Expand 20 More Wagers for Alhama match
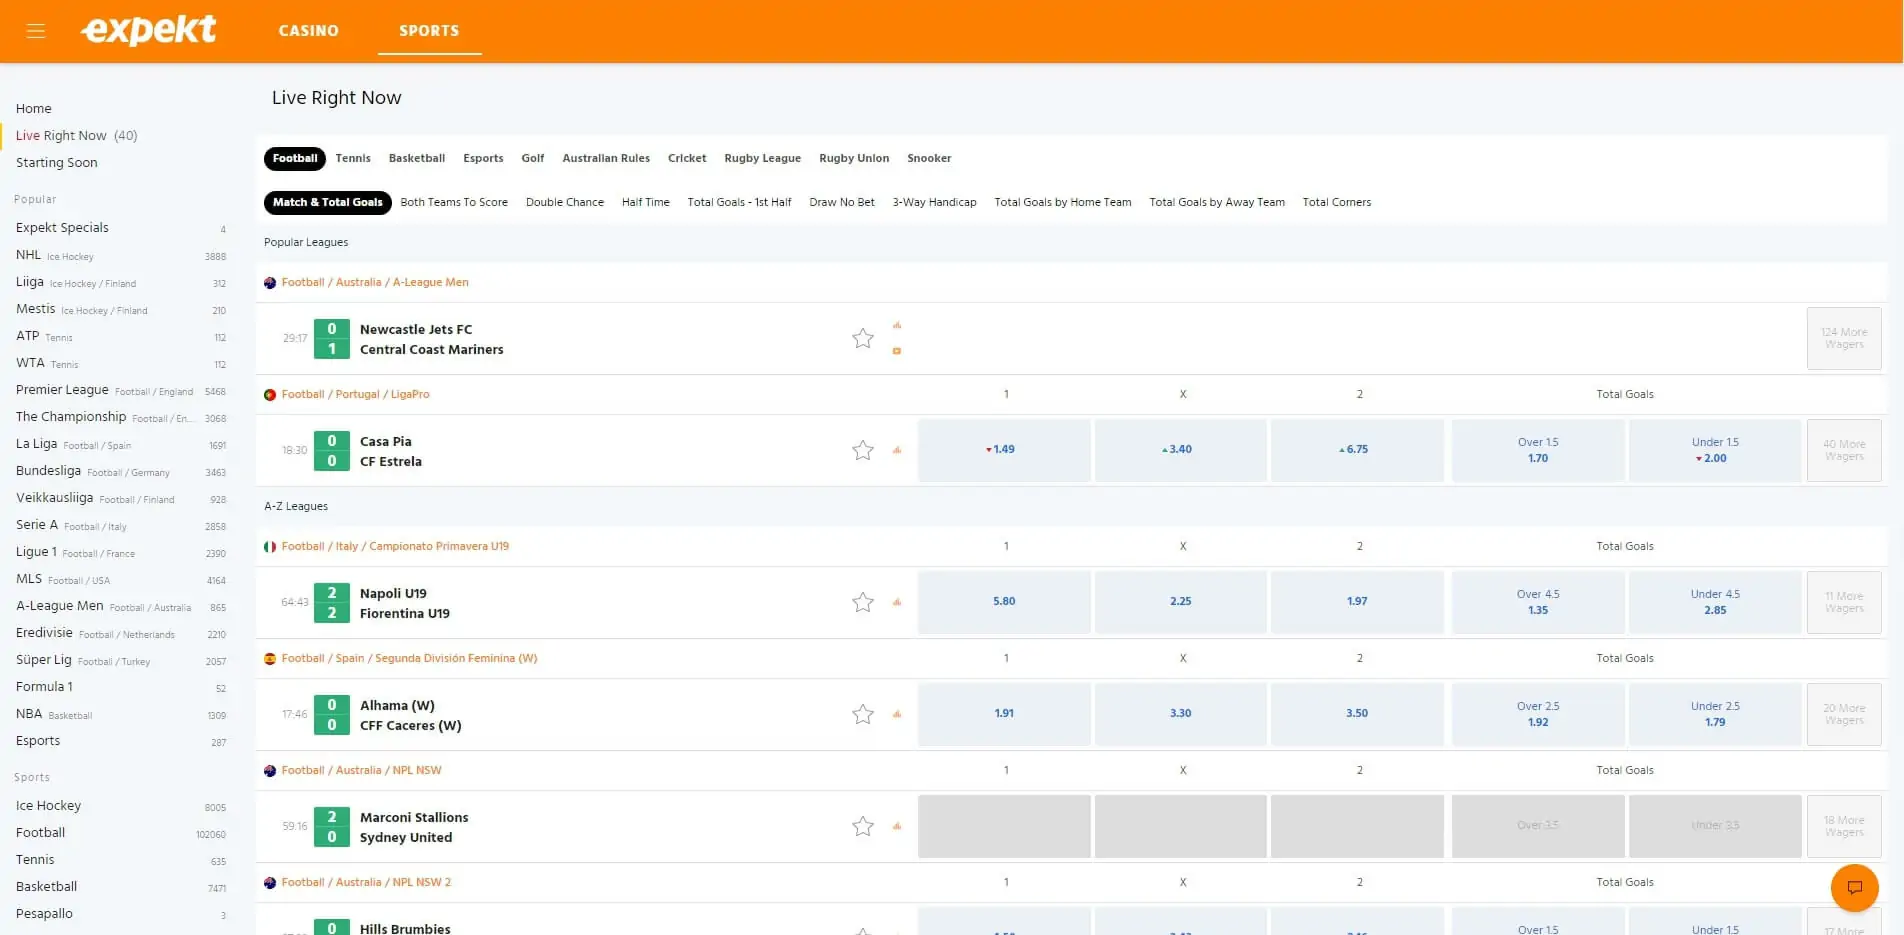1904x935 pixels. tap(1843, 714)
